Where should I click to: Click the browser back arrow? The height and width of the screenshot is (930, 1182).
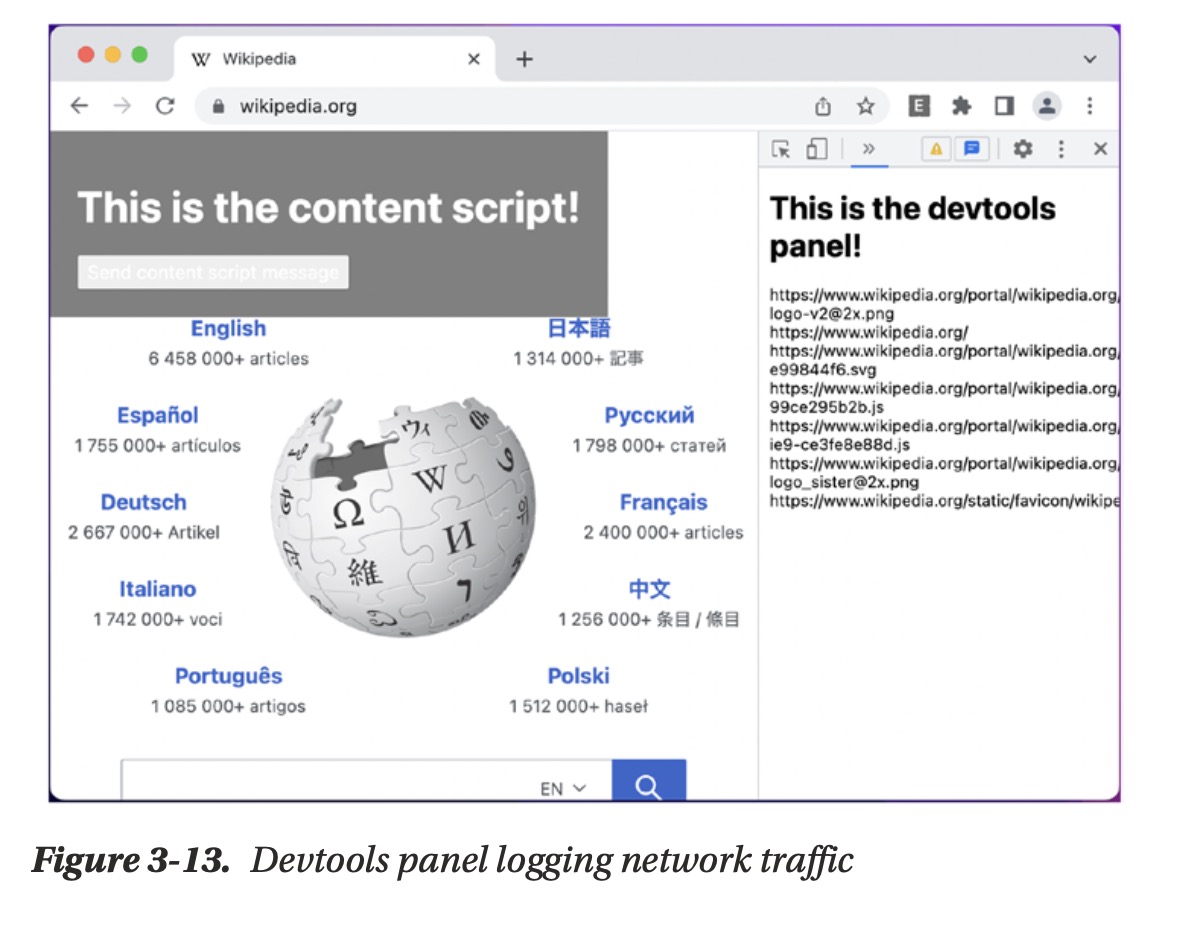(x=79, y=106)
